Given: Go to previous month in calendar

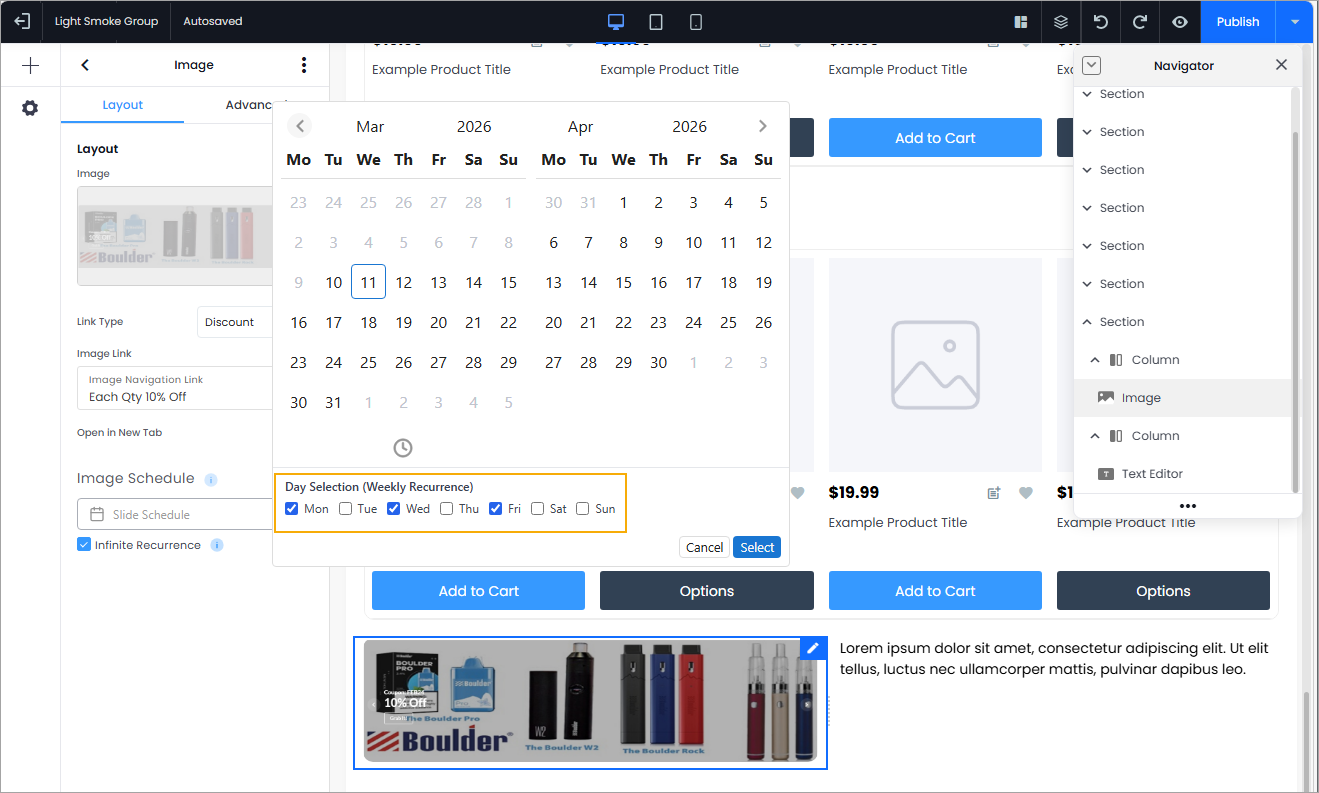Looking at the screenshot, I should coord(300,126).
